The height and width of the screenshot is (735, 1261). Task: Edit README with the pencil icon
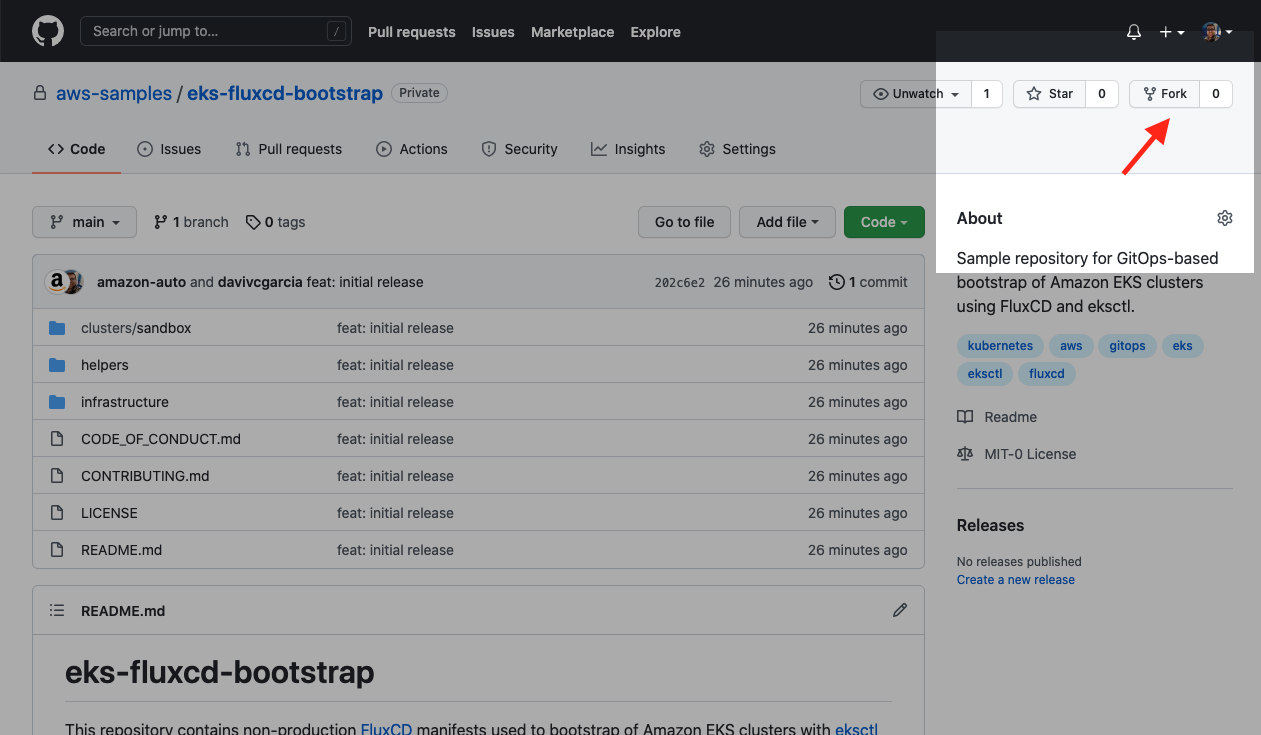[900, 610]
